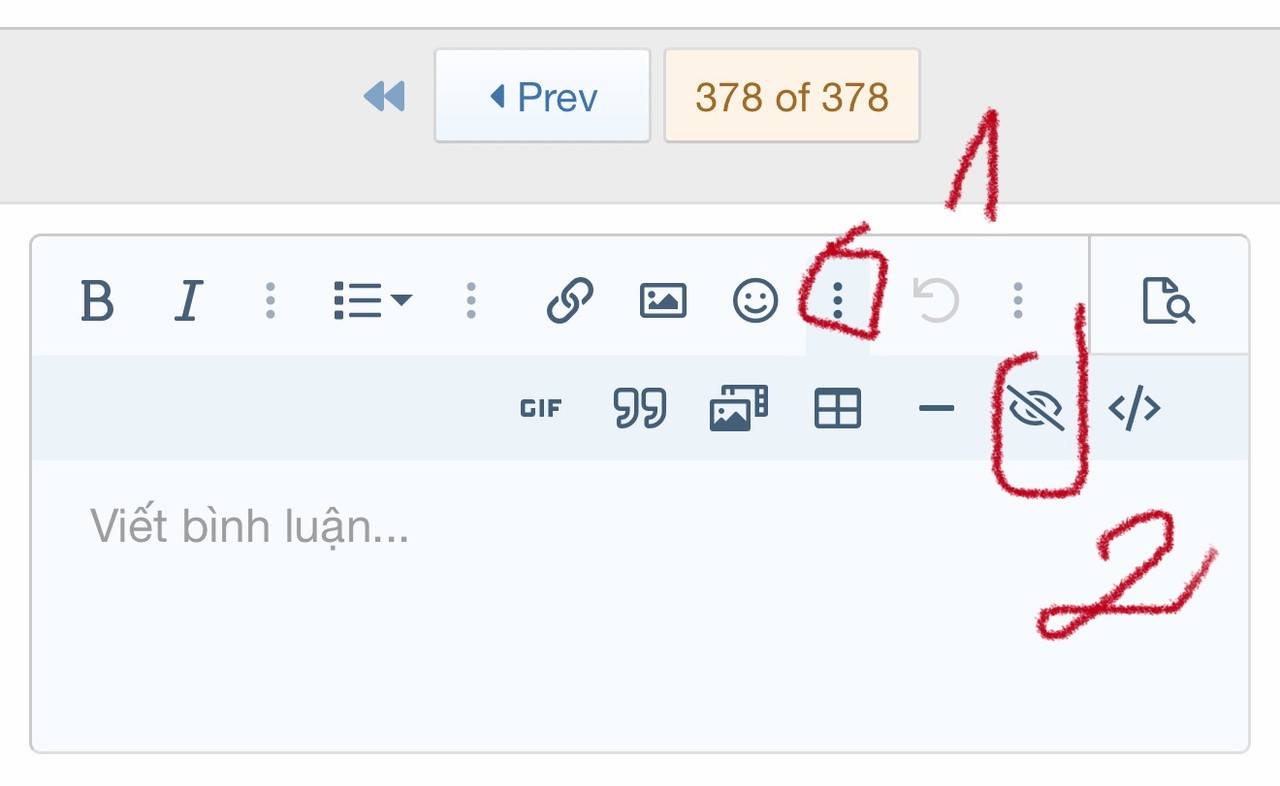This screenshot has height=786, width=1280.
Task: Insert a code block
Action: pyautogui.click(x=1135, y=408)
